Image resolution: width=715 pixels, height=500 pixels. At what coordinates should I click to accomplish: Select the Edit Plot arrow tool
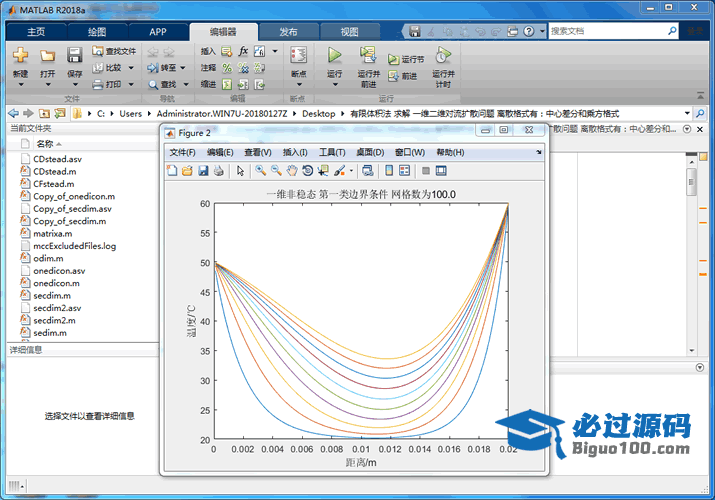(x=240, y=171)
